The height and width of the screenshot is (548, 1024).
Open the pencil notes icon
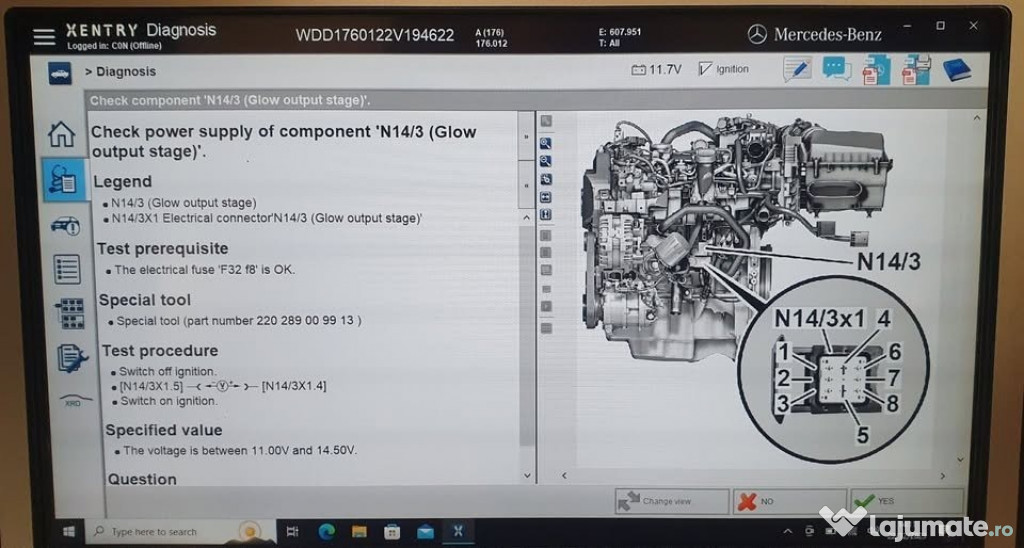[796, 69]
